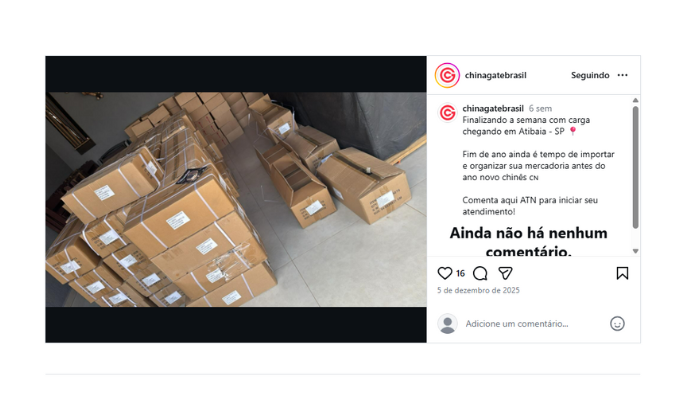Click the caption scrollbar thumb

click(635, 167)
